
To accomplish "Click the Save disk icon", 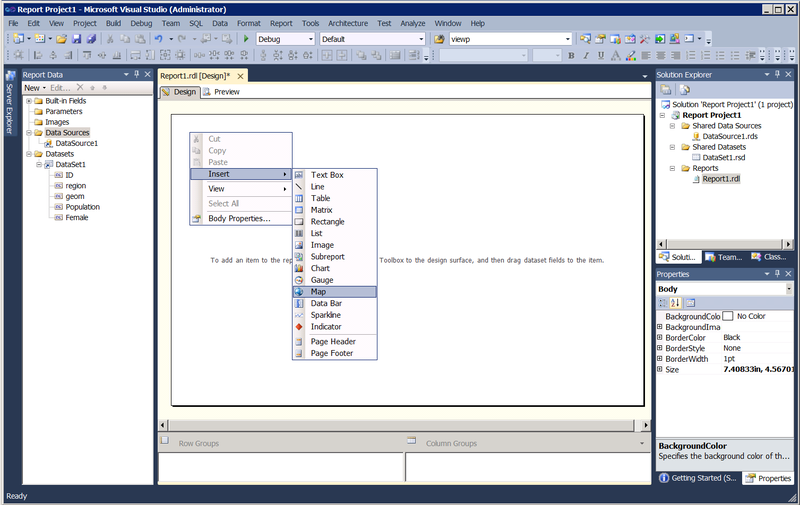I will tap(77, 39).
